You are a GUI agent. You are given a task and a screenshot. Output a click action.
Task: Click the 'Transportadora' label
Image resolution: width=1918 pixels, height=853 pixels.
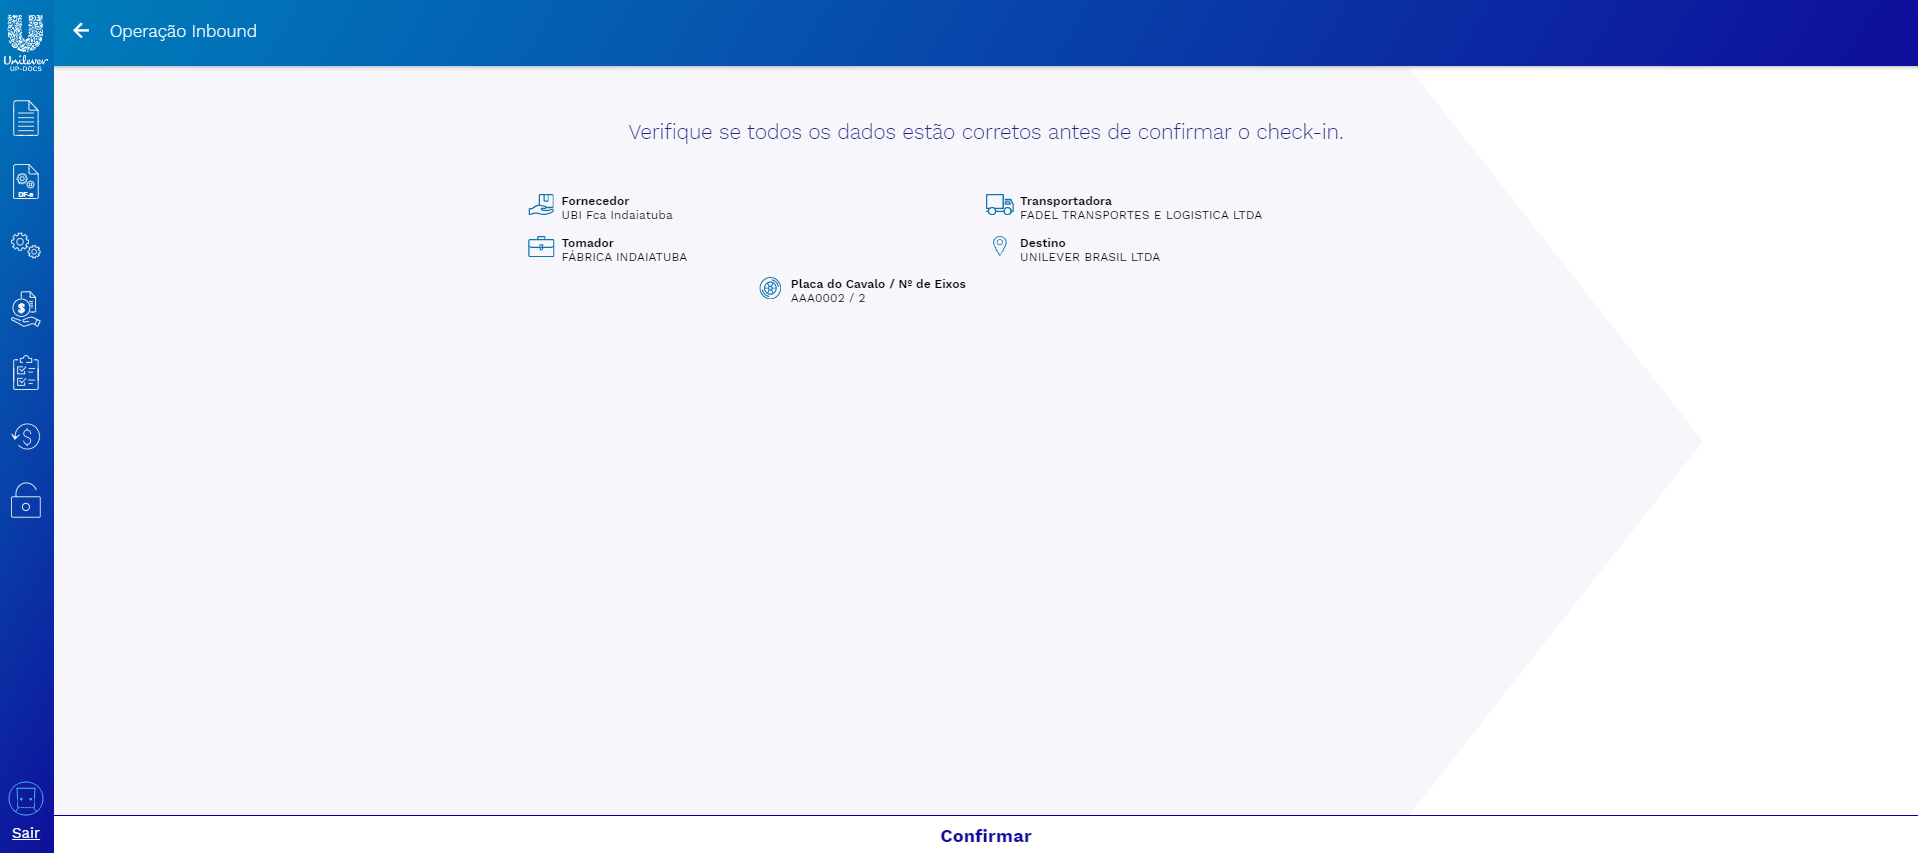tap(1066, 201)
